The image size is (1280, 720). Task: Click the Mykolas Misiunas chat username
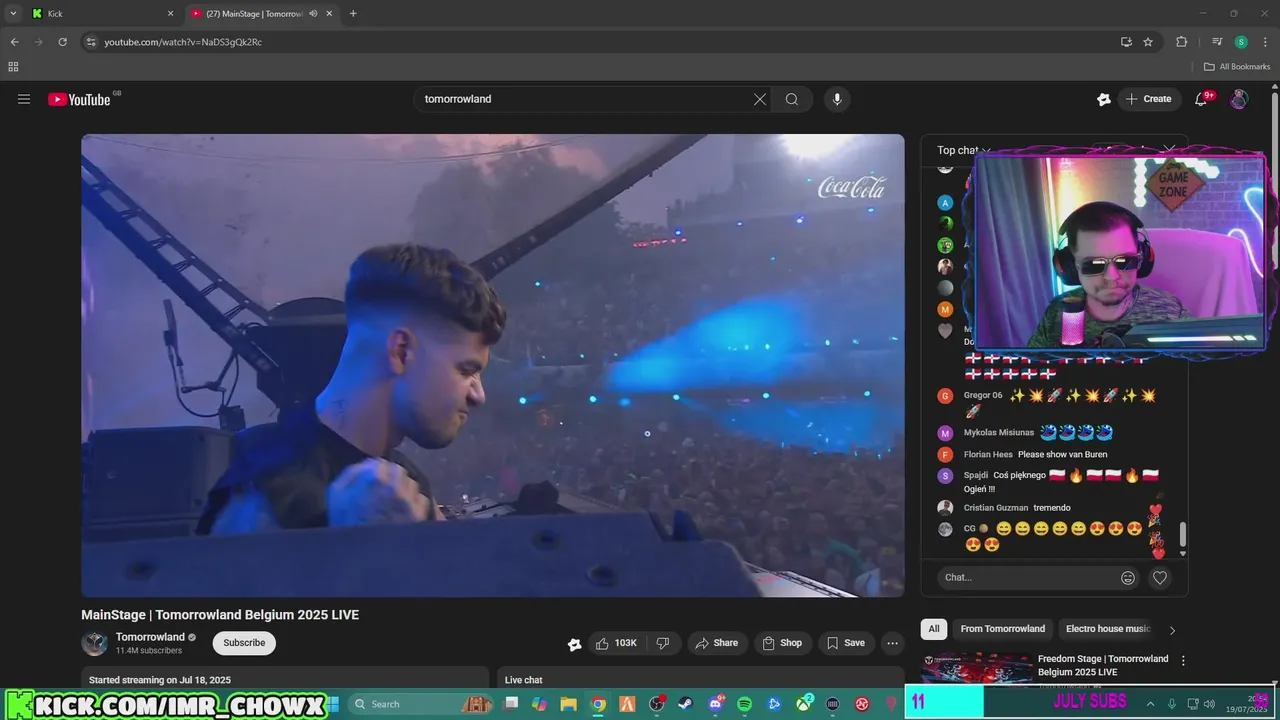click(999, 433)
